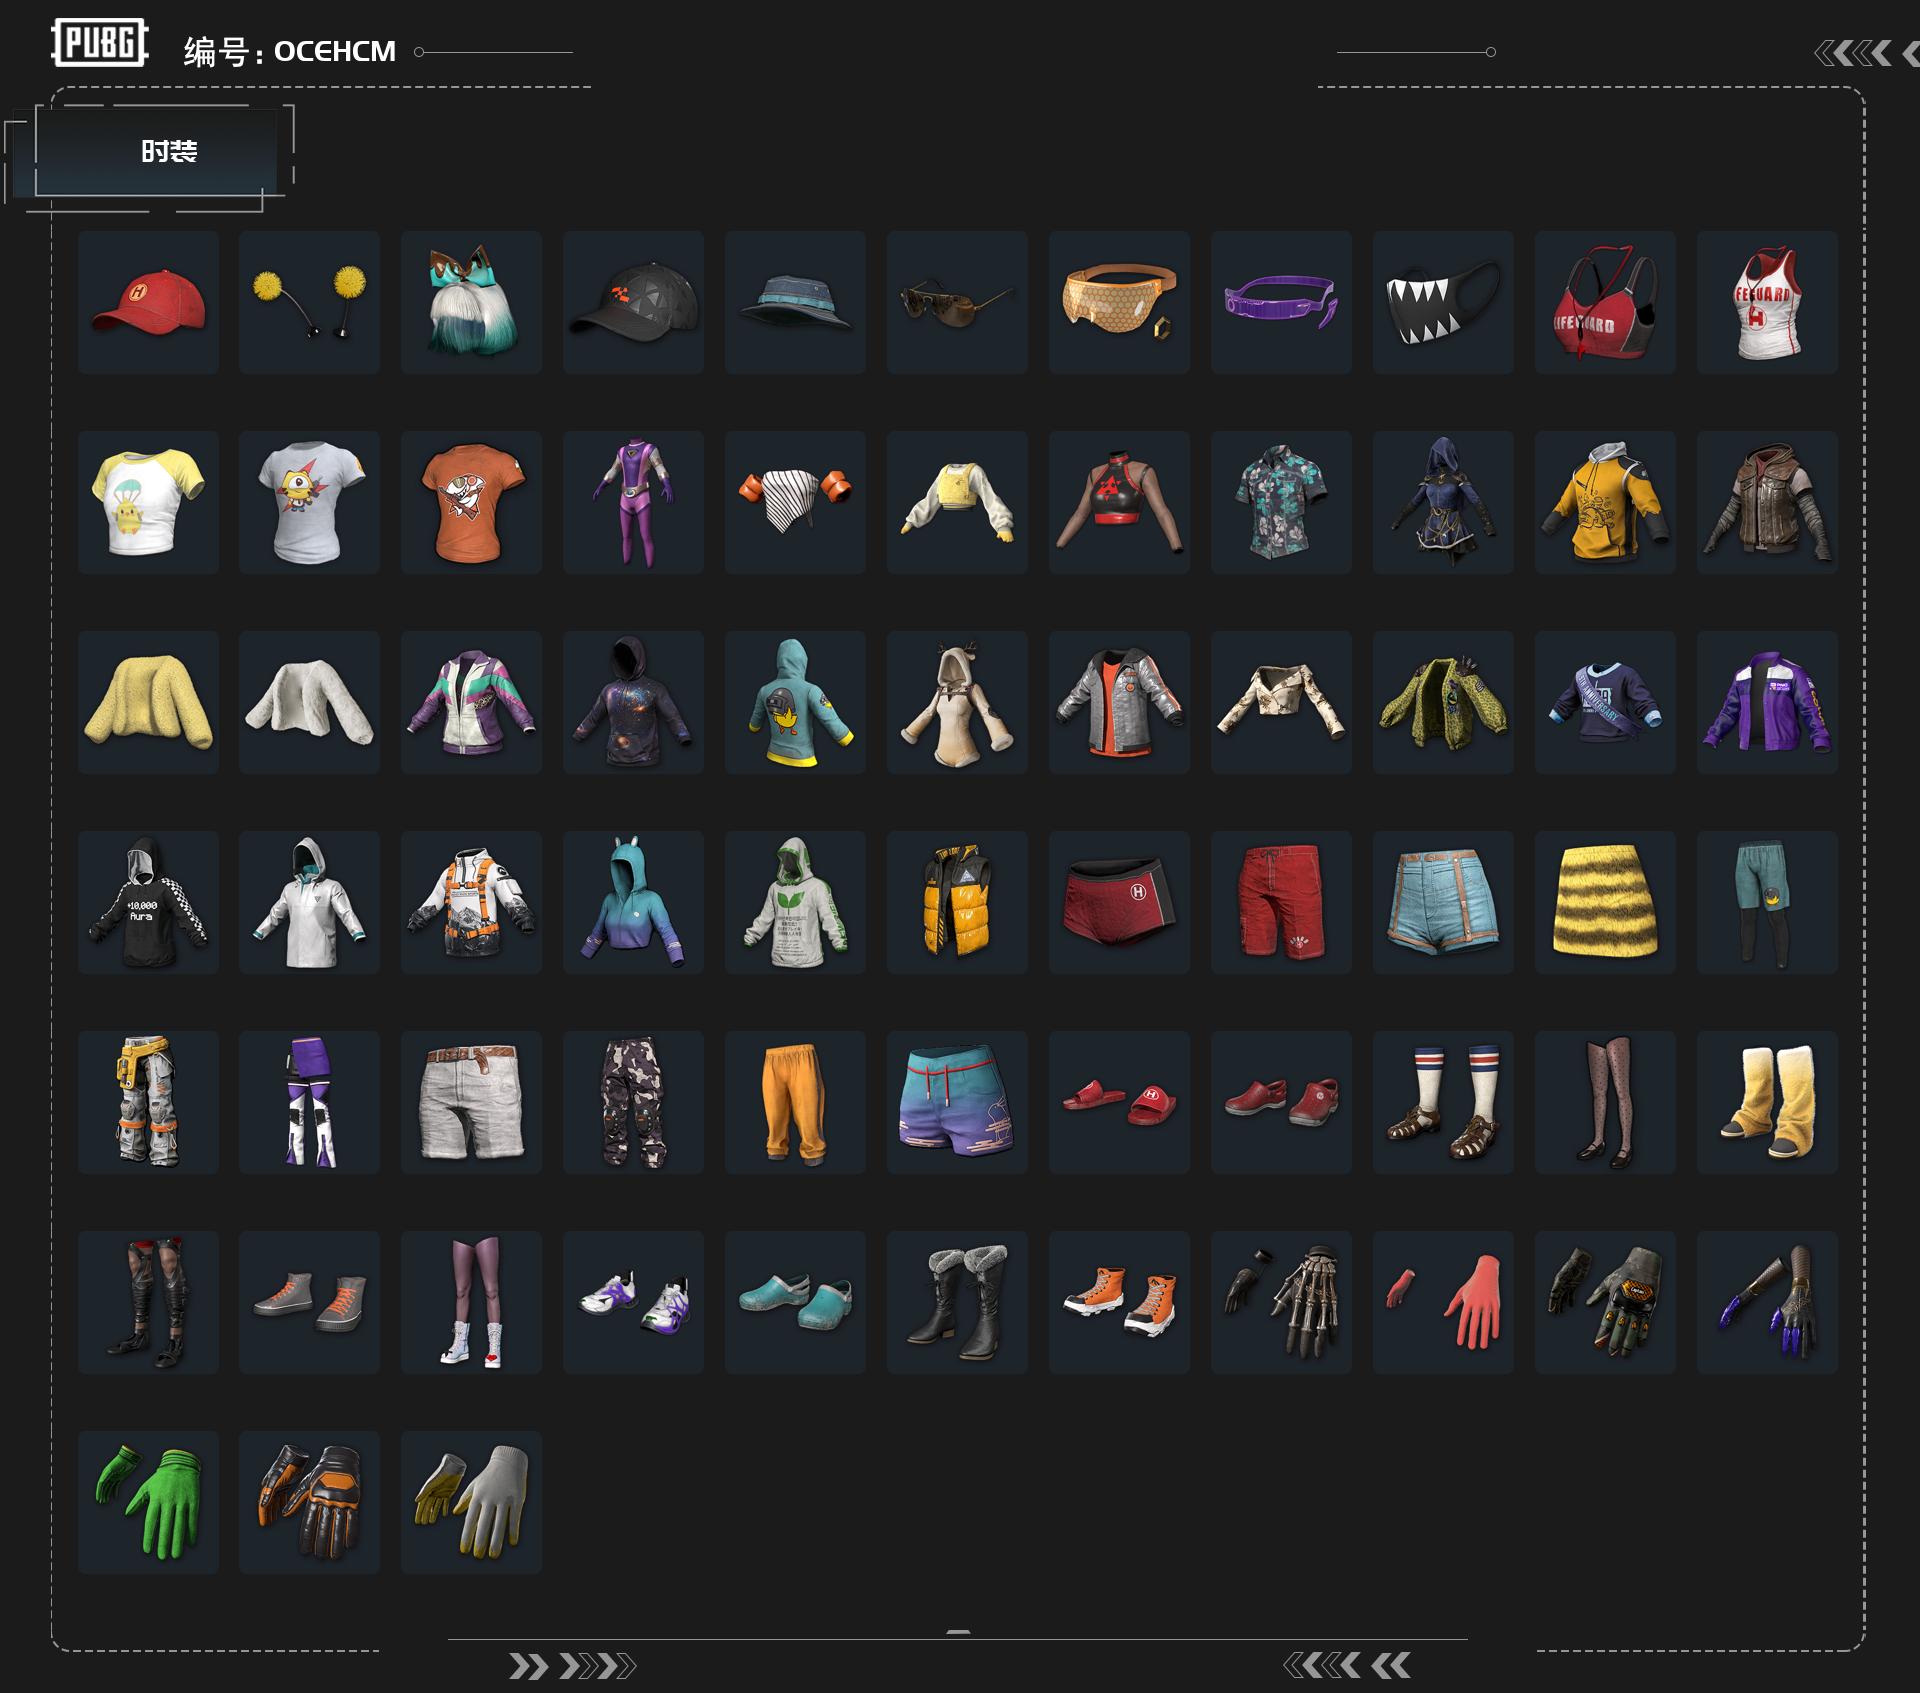Select the orange capri pants

(x=795, y=1102)
